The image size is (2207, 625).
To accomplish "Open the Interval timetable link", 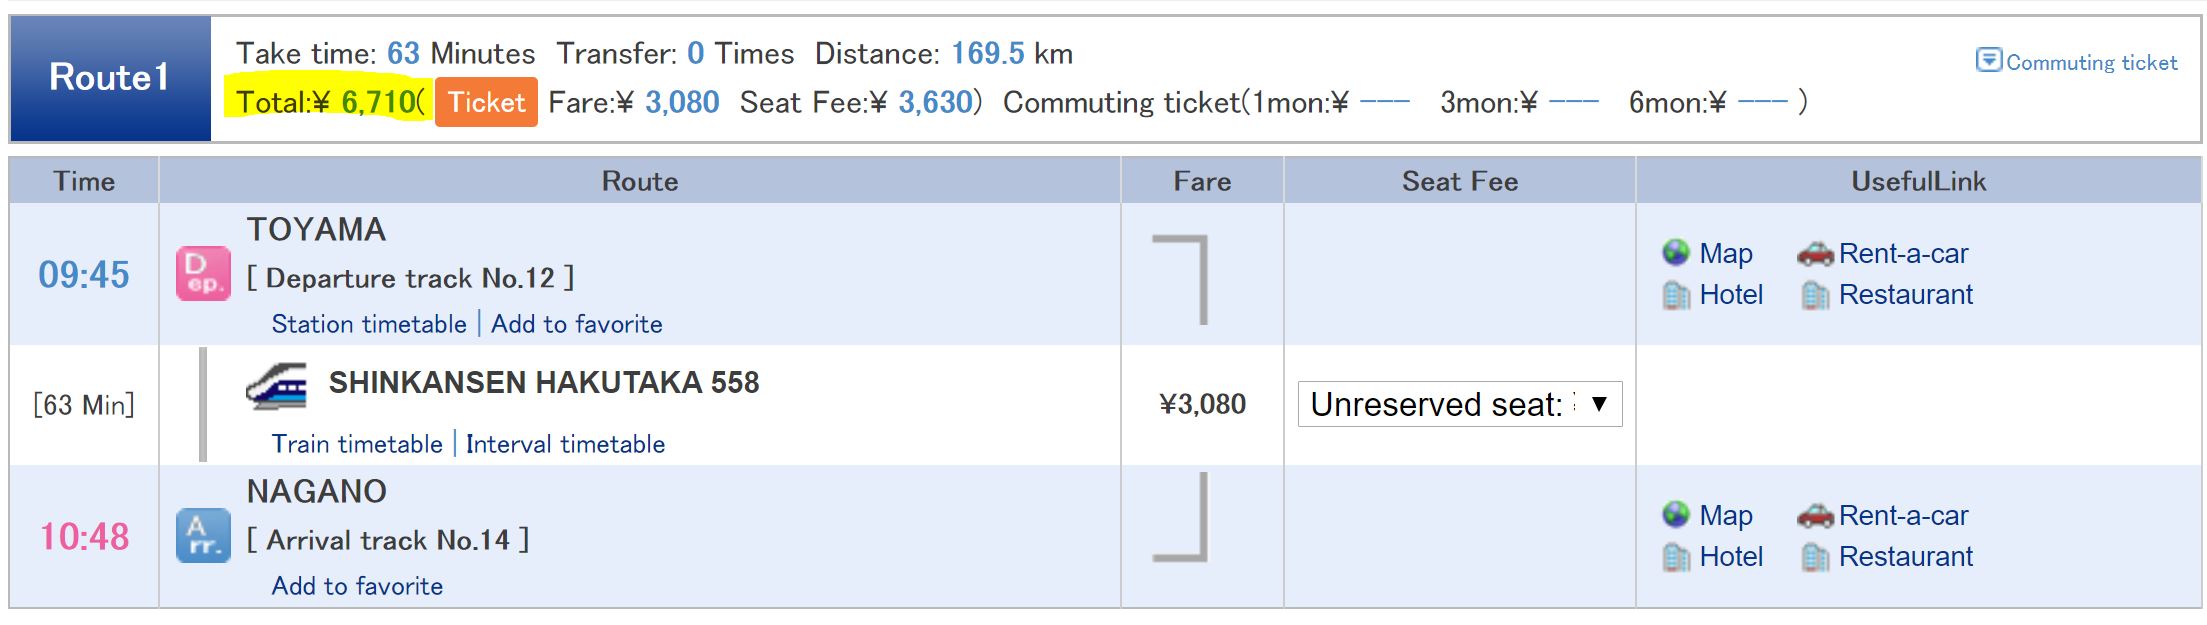I will [x=565, y=444].
